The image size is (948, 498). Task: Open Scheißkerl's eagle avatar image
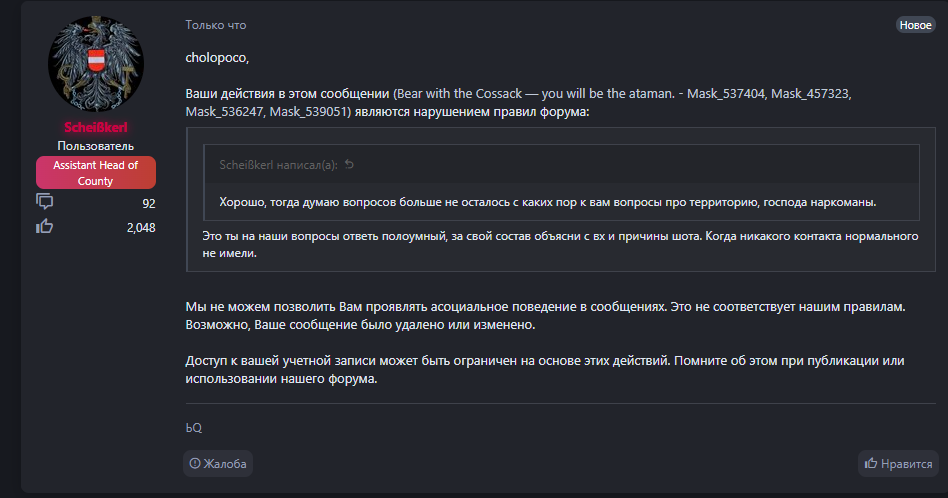pyautogui.click(x=96, y=66)
